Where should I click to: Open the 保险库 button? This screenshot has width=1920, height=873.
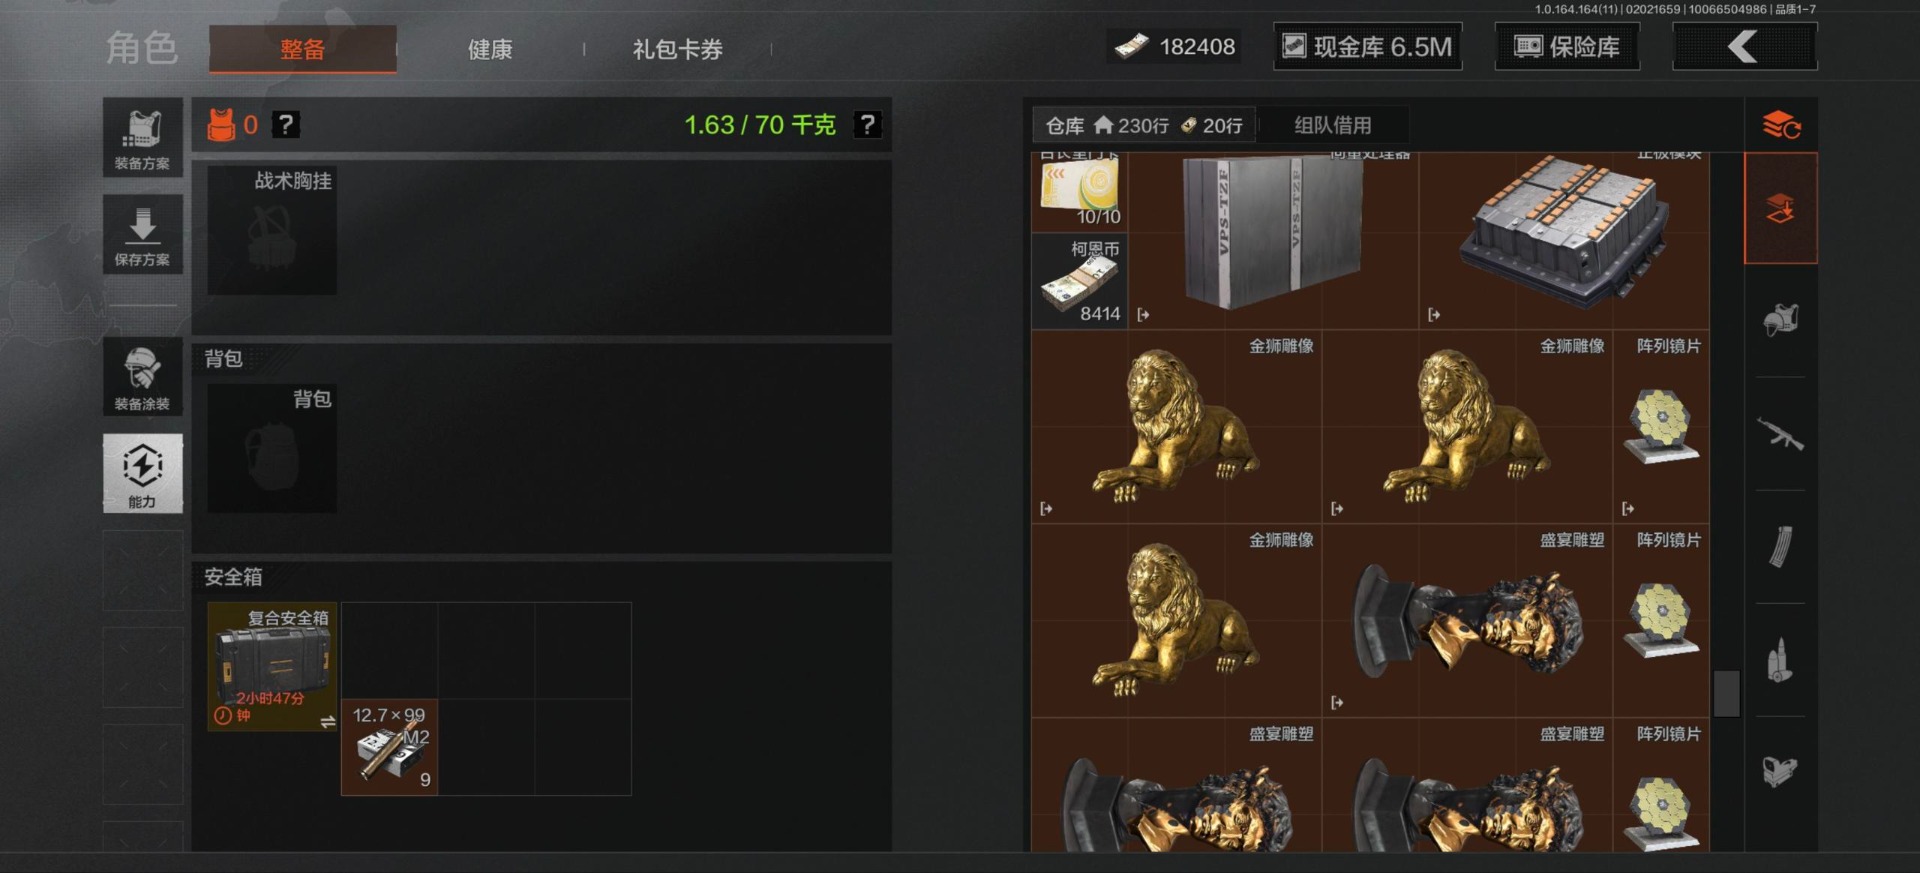[x=1567, y=47]
